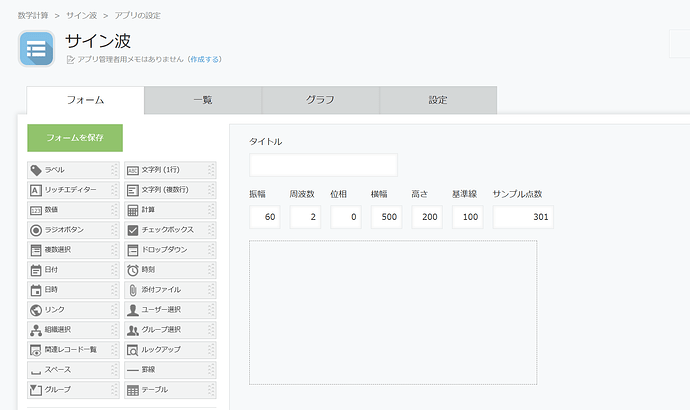Select the リッチエディター field icon
This screenshot has width=690, height=410.
pos(36,190)
